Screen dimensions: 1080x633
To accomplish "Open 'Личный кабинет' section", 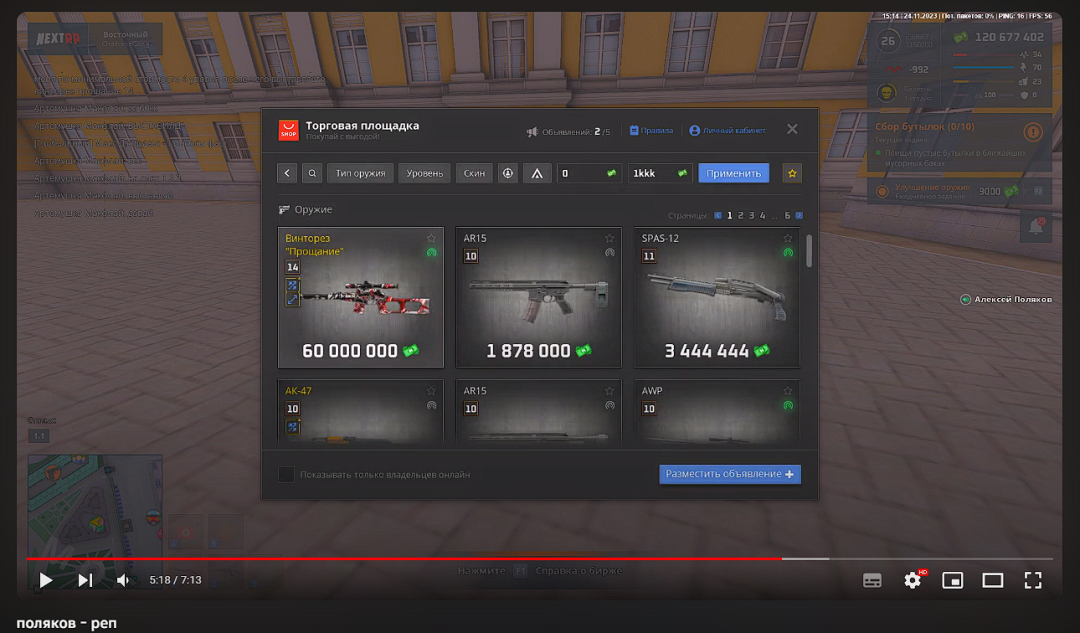I will click(727, 130).
